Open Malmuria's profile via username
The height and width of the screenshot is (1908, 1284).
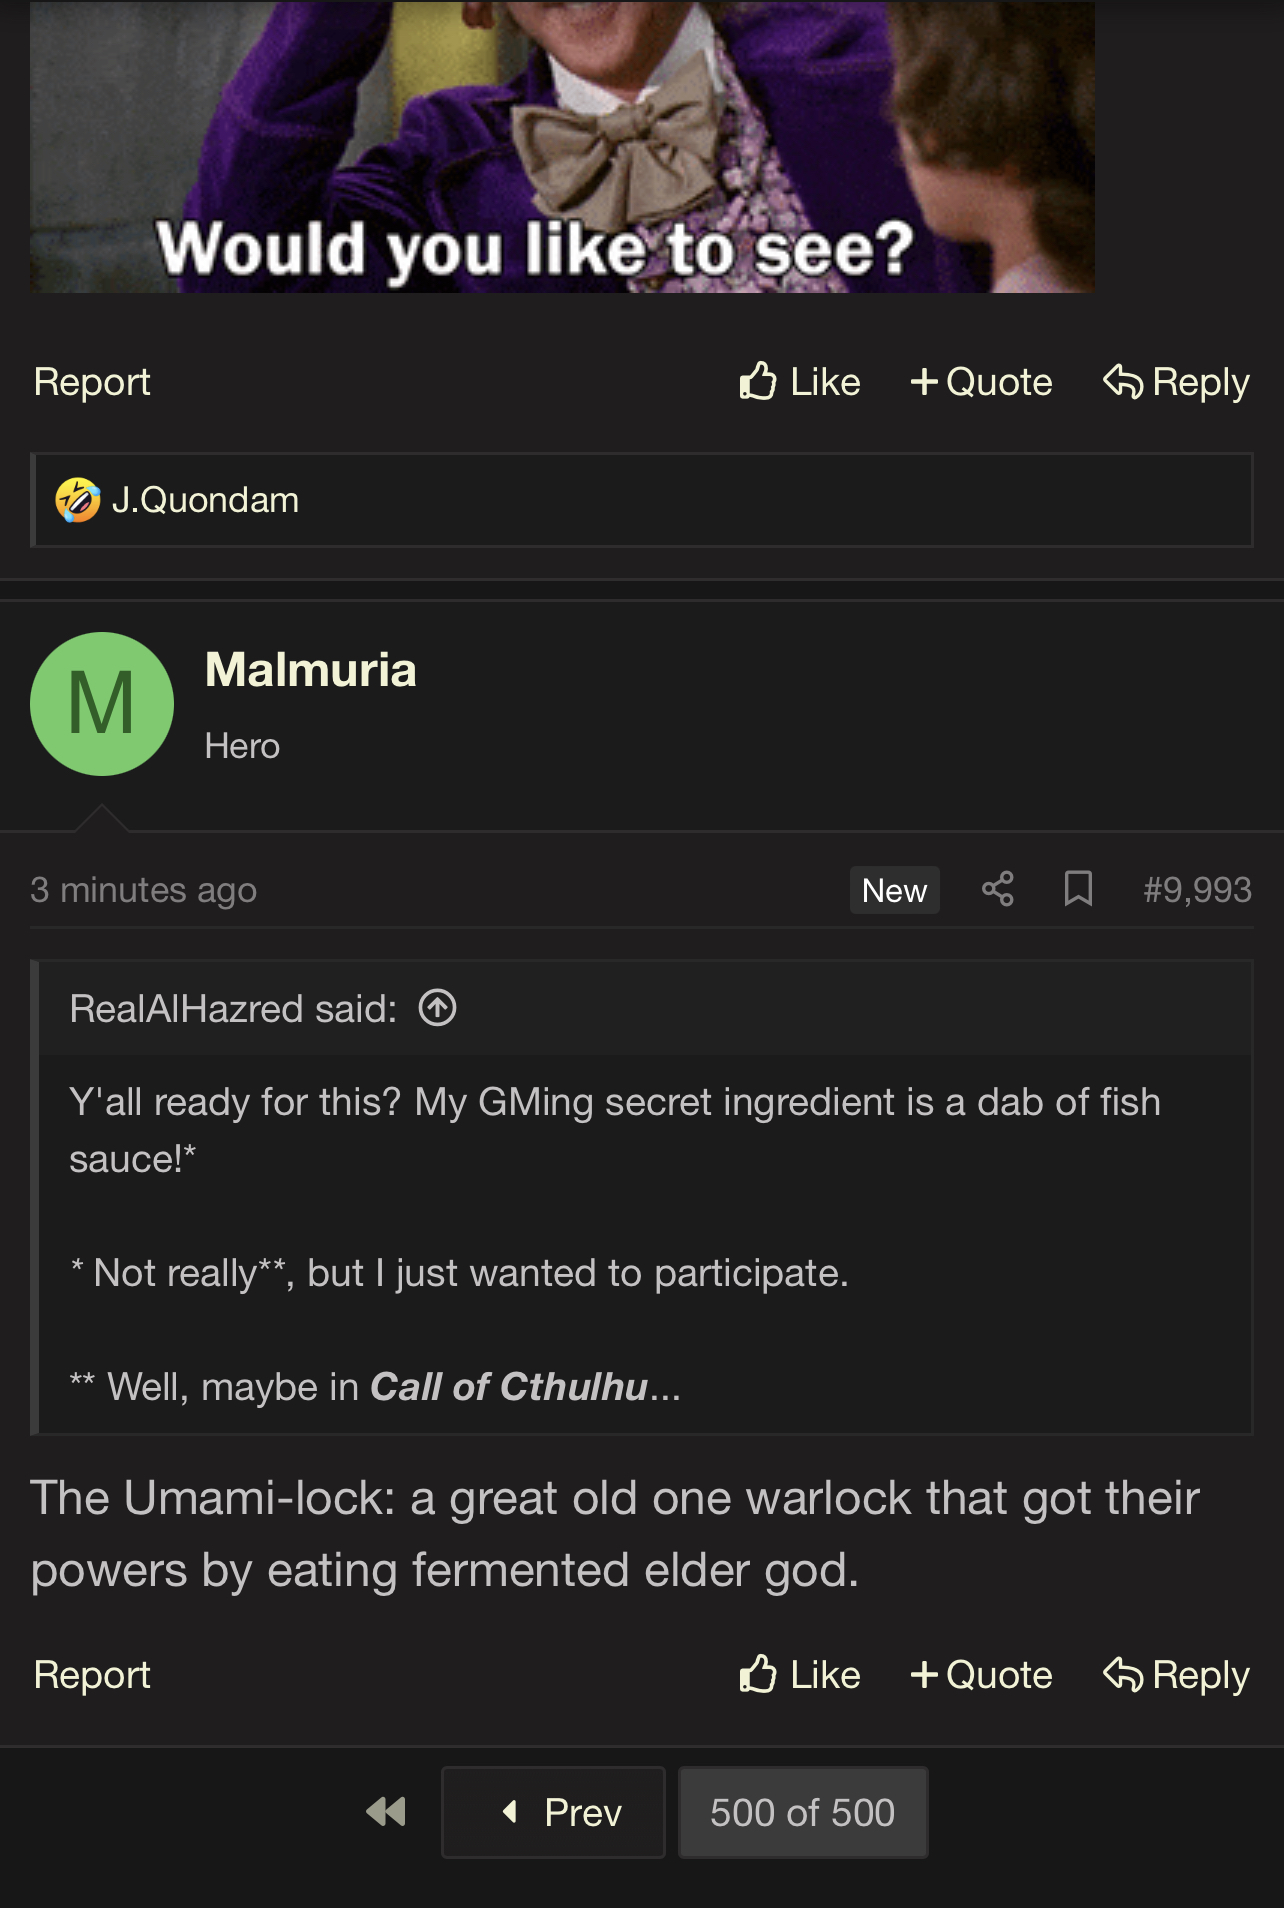coord(310,670)
